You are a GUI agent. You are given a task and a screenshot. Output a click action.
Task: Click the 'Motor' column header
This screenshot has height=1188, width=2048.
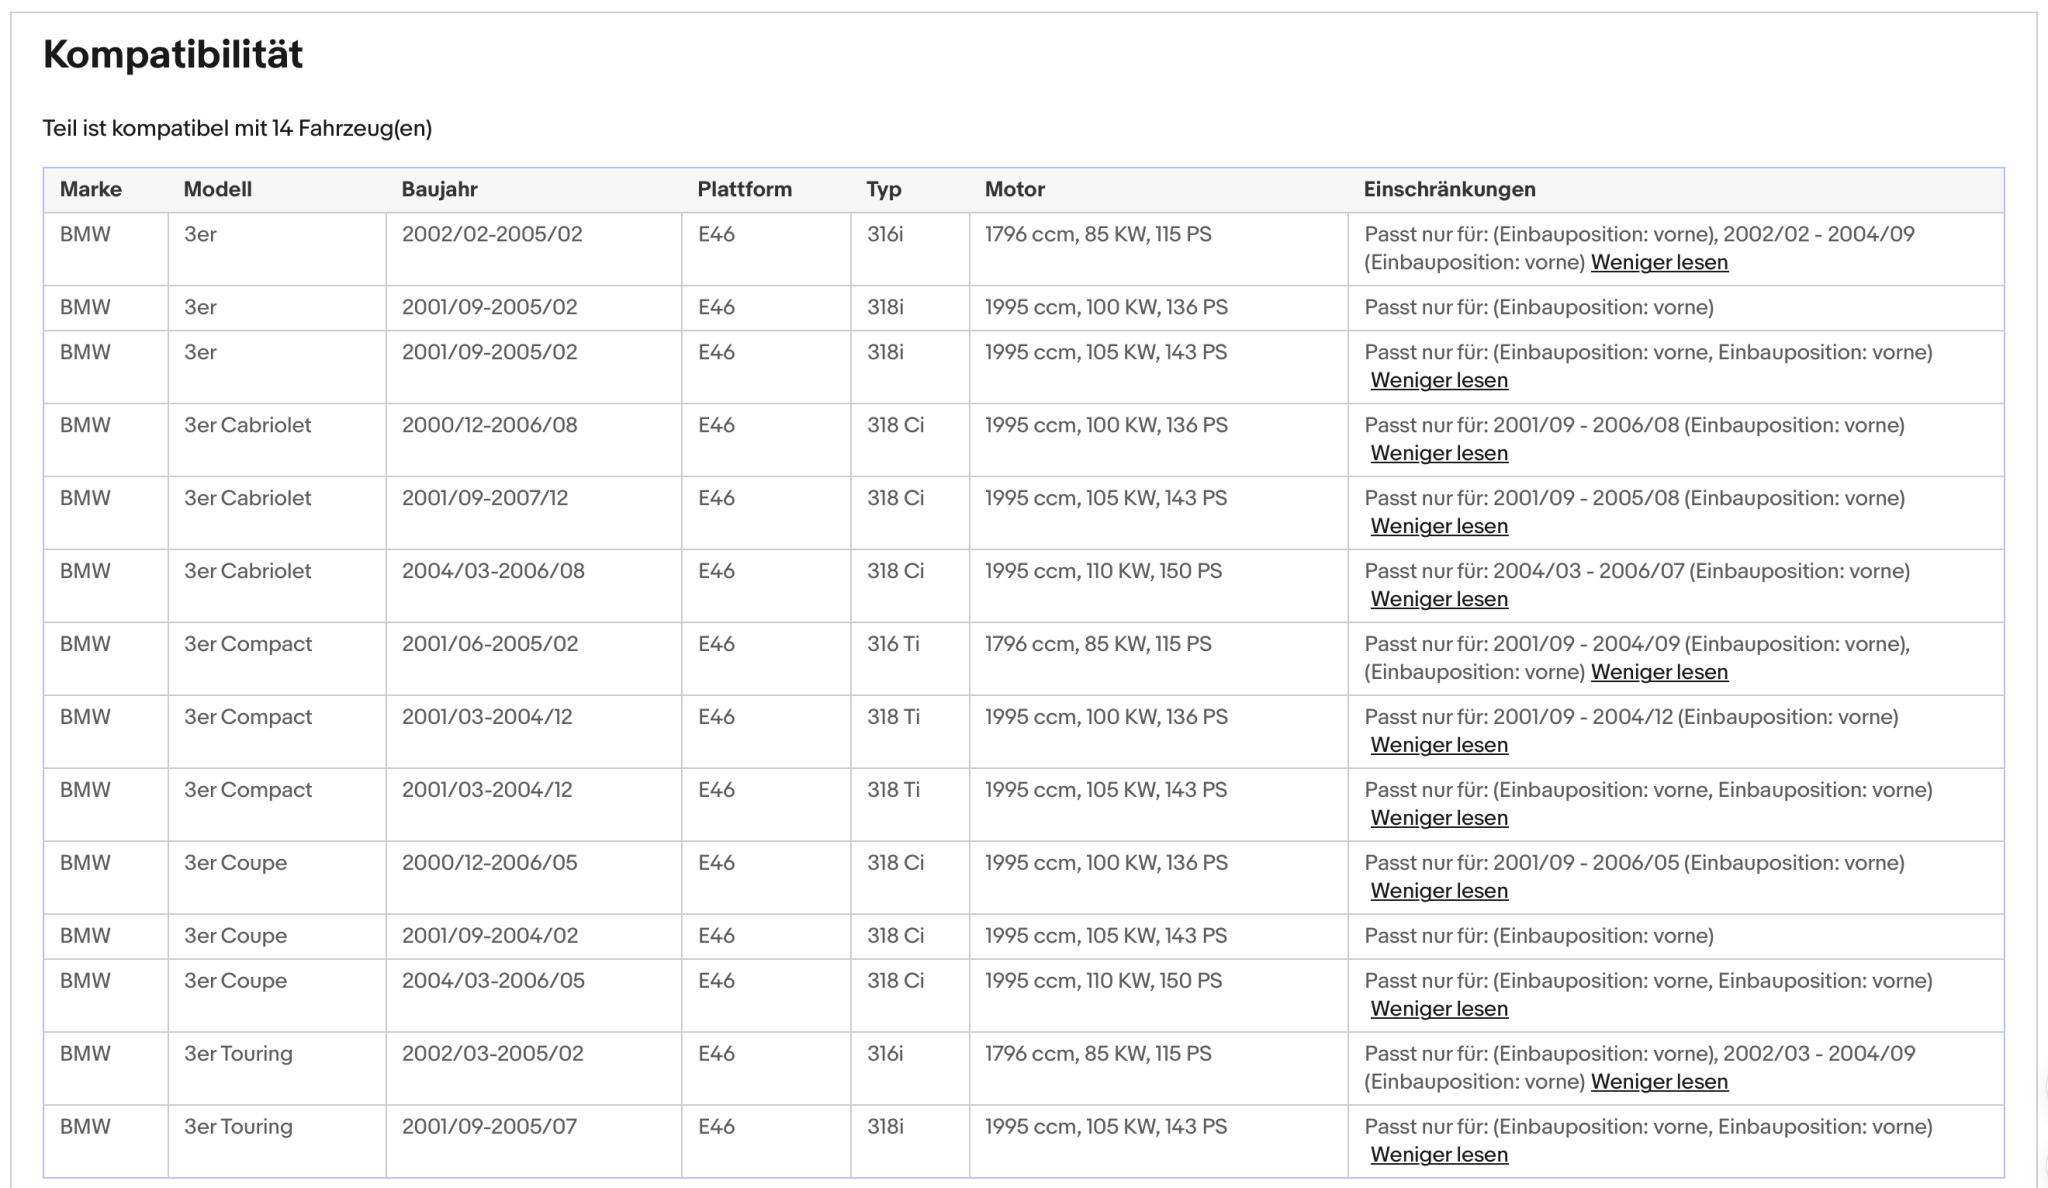[1015, 189]
